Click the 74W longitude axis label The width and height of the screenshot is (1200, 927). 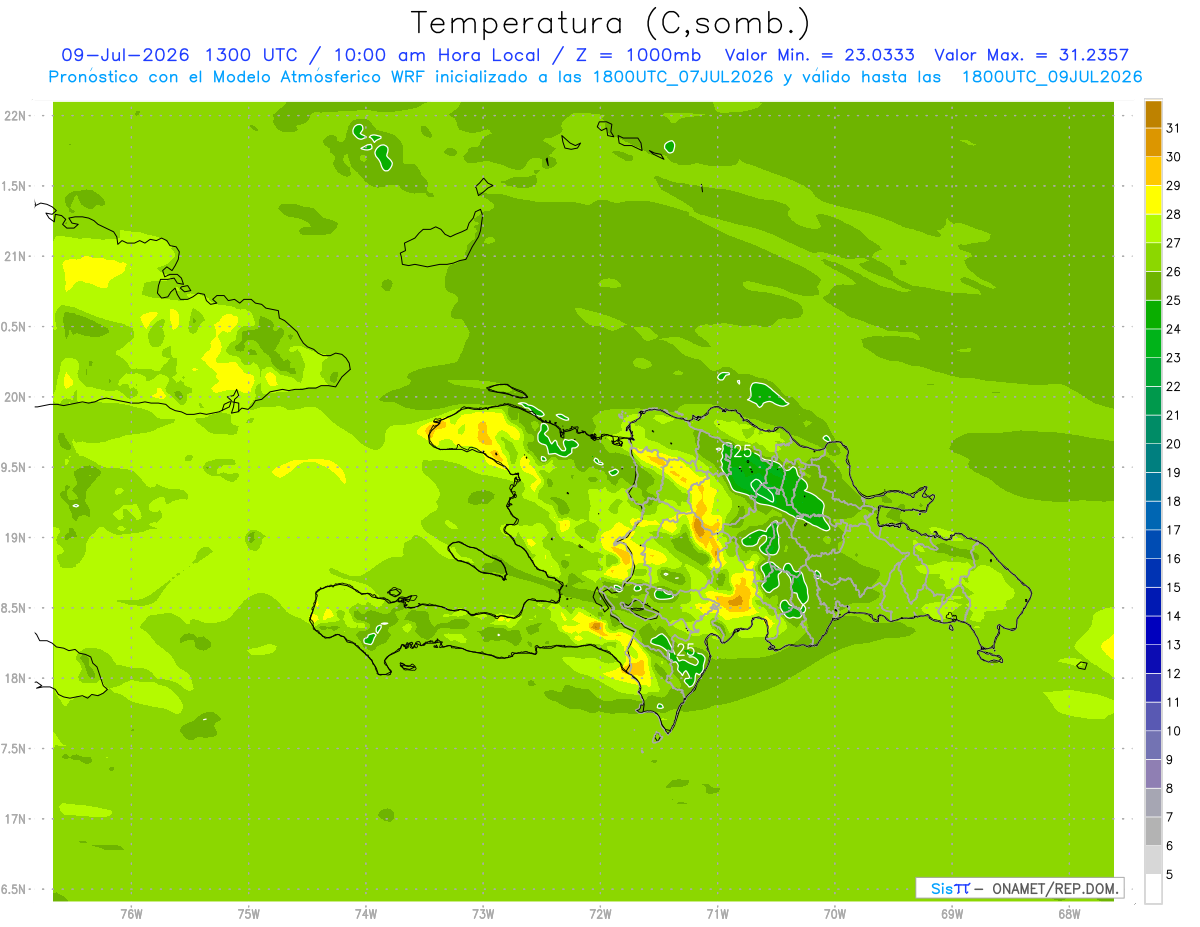[x=366, y=914]
